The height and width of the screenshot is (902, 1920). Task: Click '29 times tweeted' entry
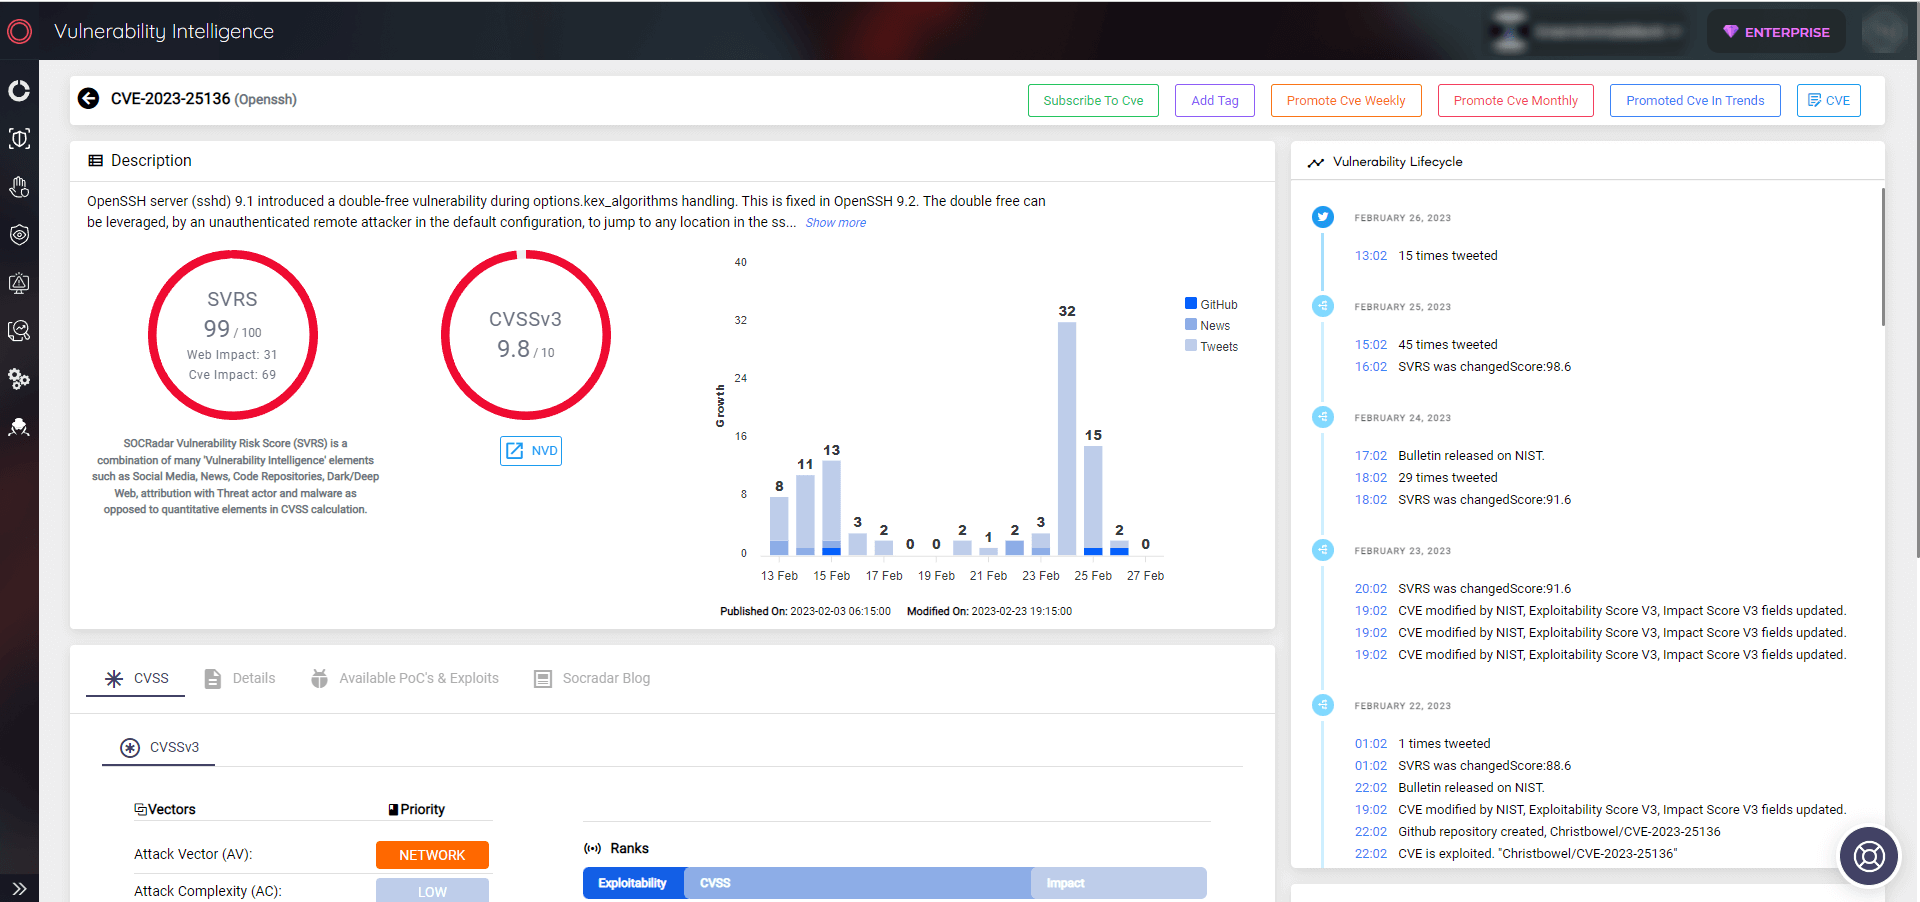[1447, 478]
